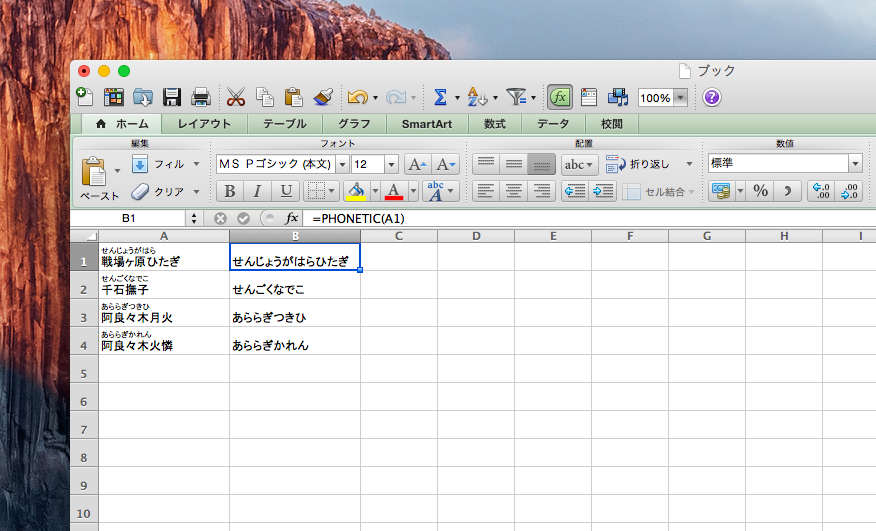Toggle bold formatting

(230, 192)
